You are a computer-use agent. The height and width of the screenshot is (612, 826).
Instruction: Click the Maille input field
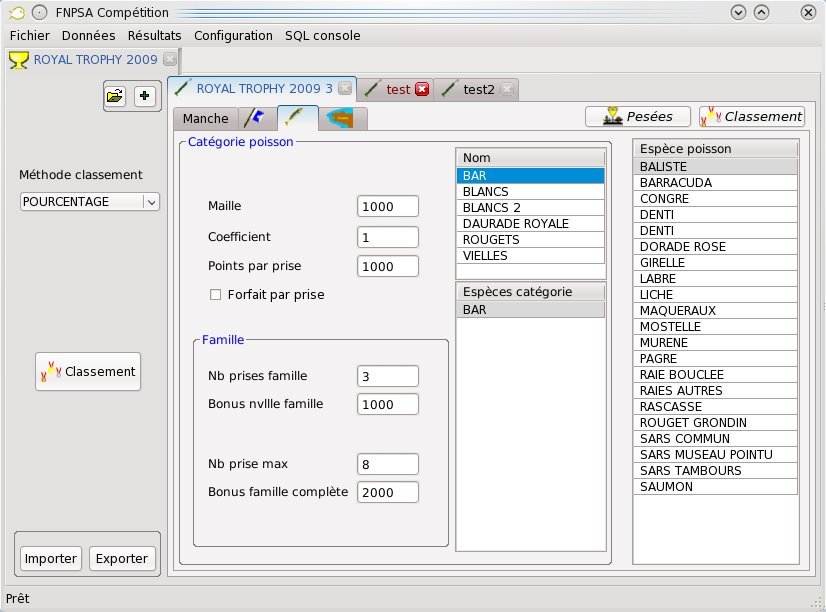pos(387,206)
